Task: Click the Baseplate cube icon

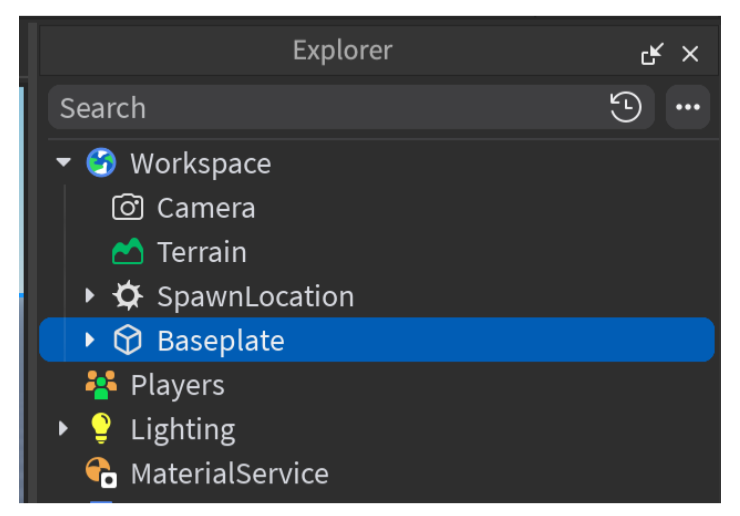Action: [x=127, y=341]
